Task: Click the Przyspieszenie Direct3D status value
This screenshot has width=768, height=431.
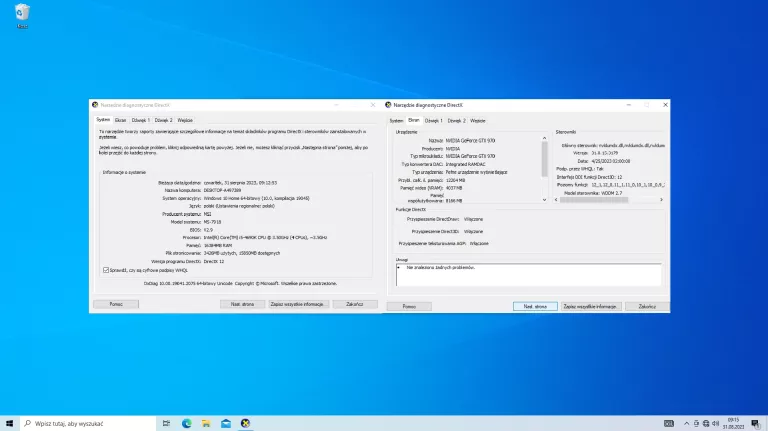Action: [473, 231]
